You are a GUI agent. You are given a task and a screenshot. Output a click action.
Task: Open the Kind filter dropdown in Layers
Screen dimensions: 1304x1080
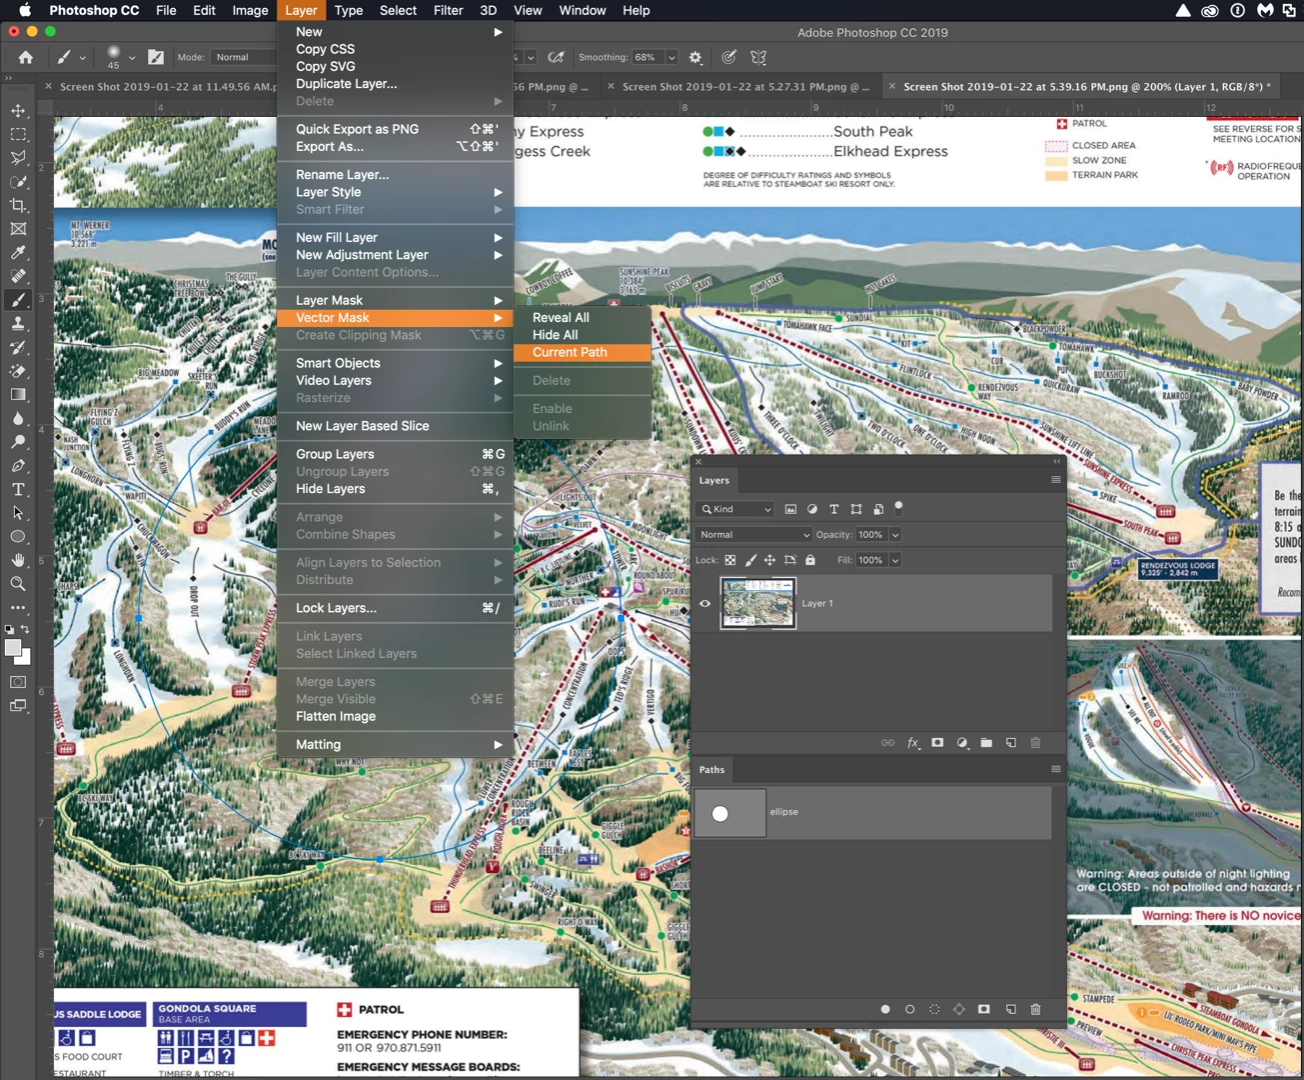(736, 509)
